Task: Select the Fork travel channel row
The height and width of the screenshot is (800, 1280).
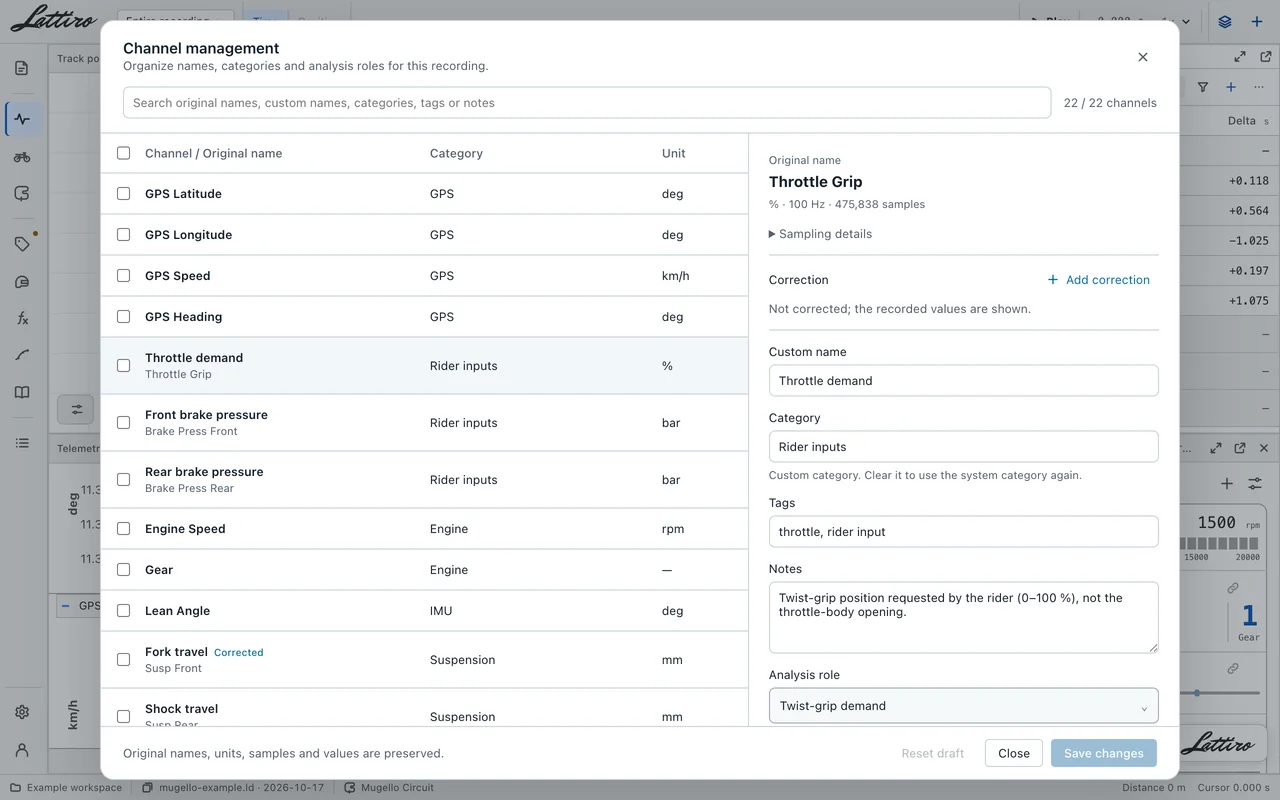Action: (424, 660)
